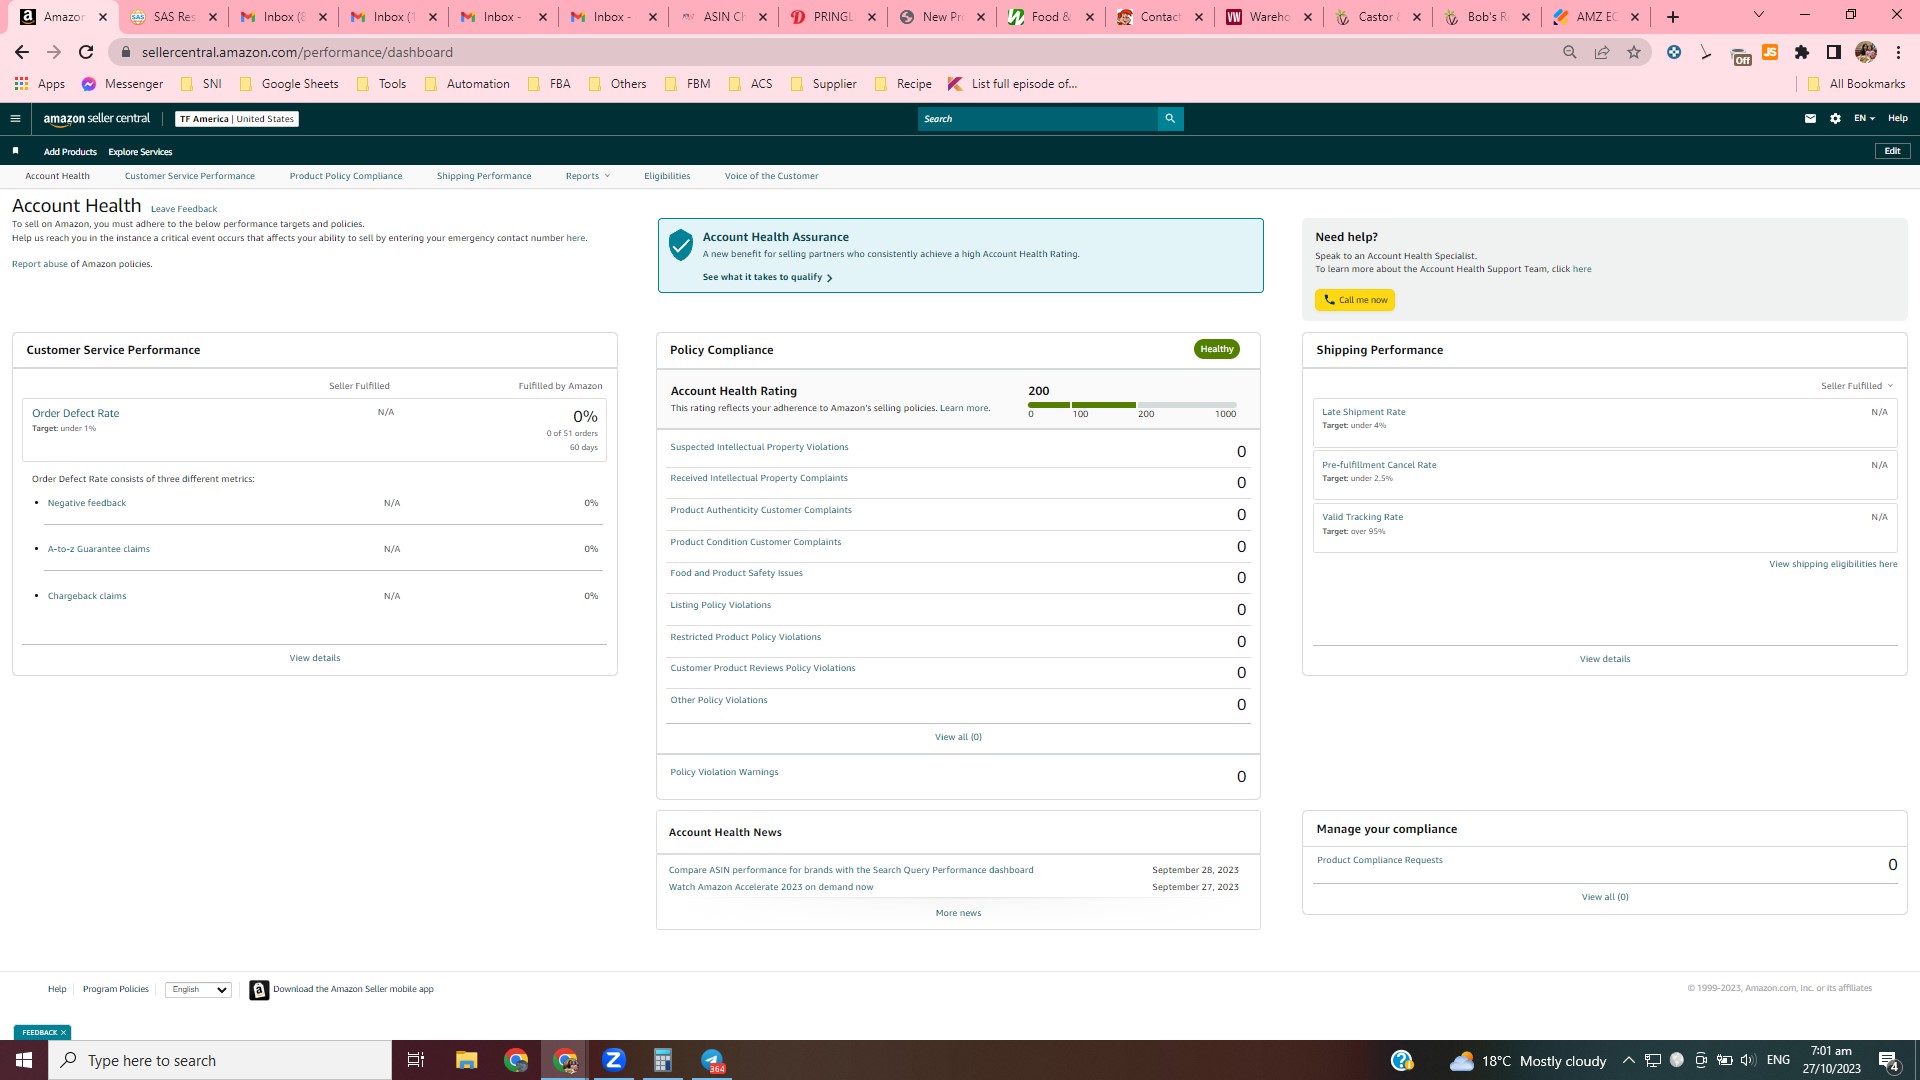
Task: Open the browser zoom magnifier icon
Action: (x=1570, y=52)
